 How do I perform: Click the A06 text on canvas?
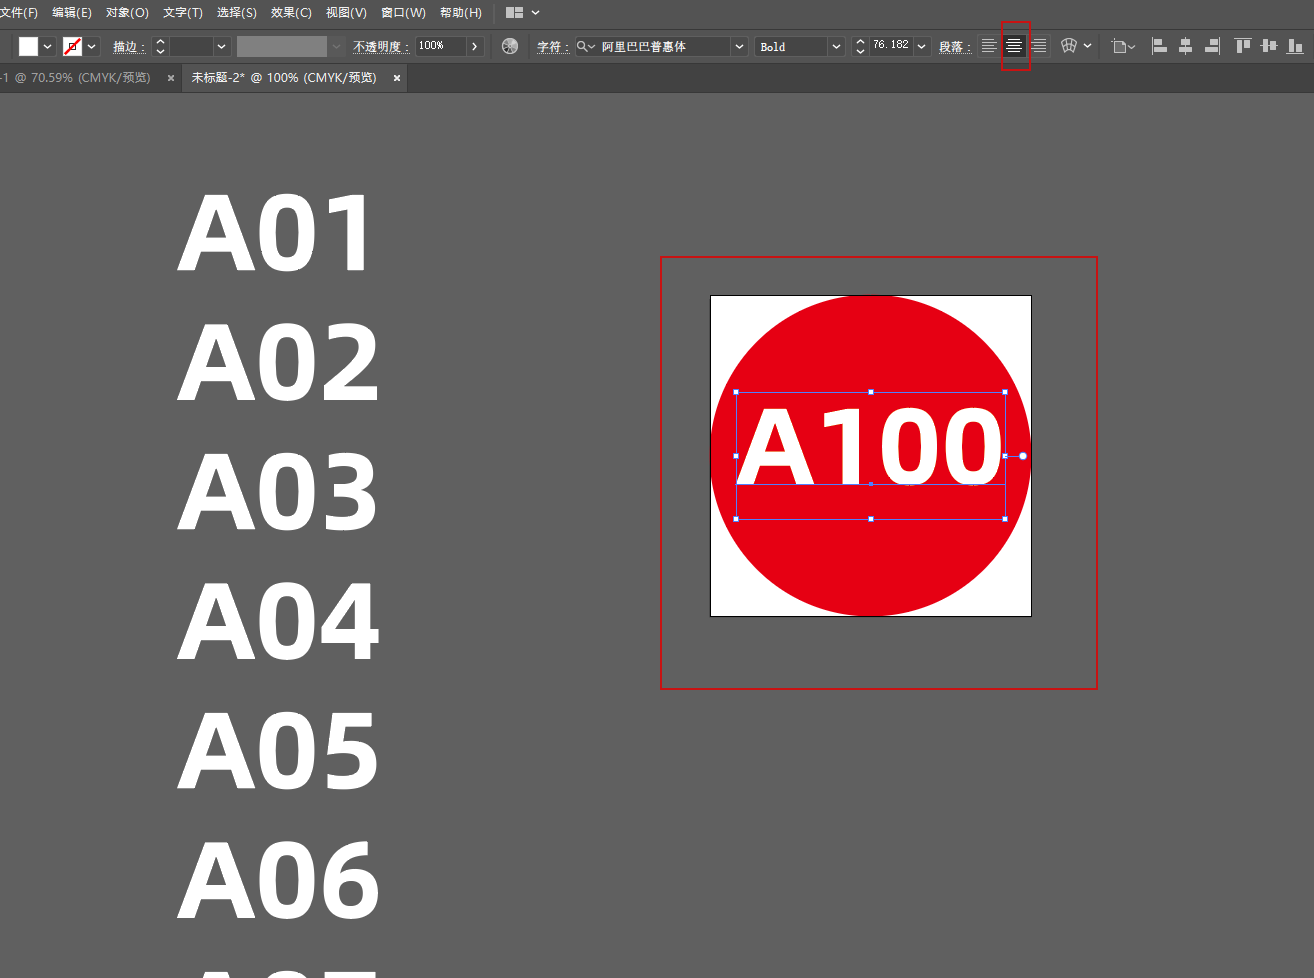click(x=278, y=879)
